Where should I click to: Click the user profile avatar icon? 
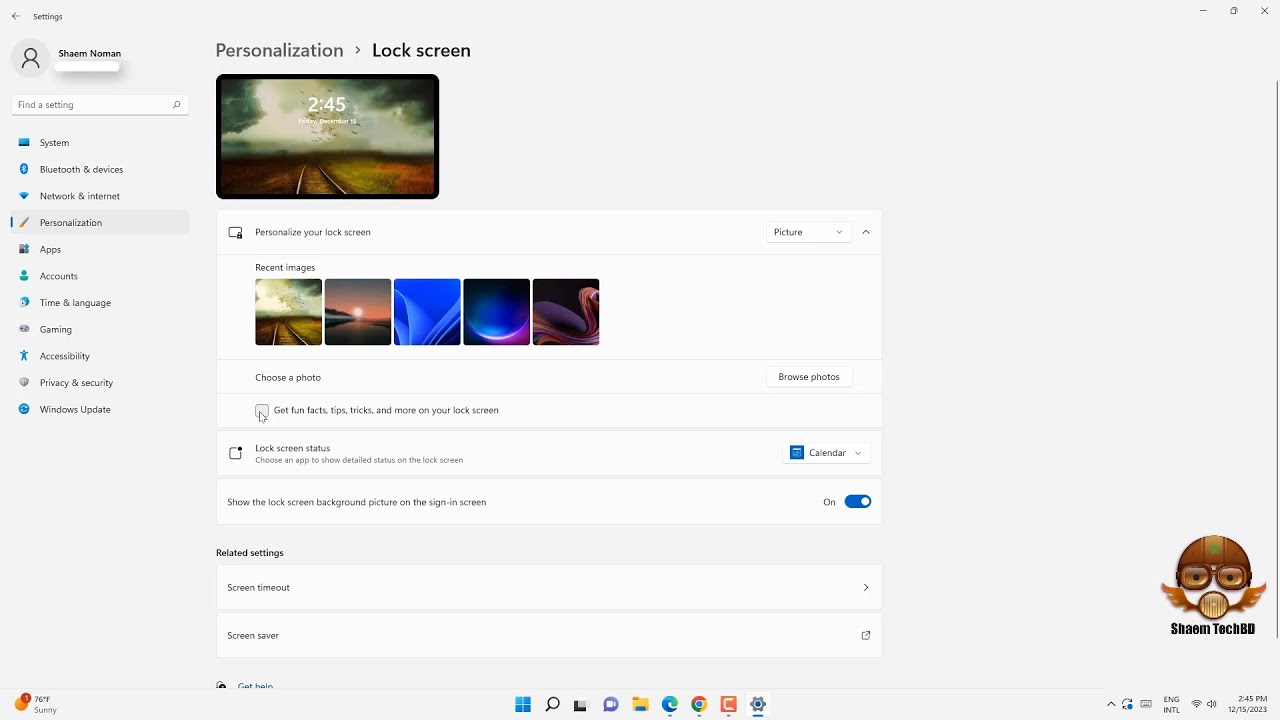click(31, 59)
